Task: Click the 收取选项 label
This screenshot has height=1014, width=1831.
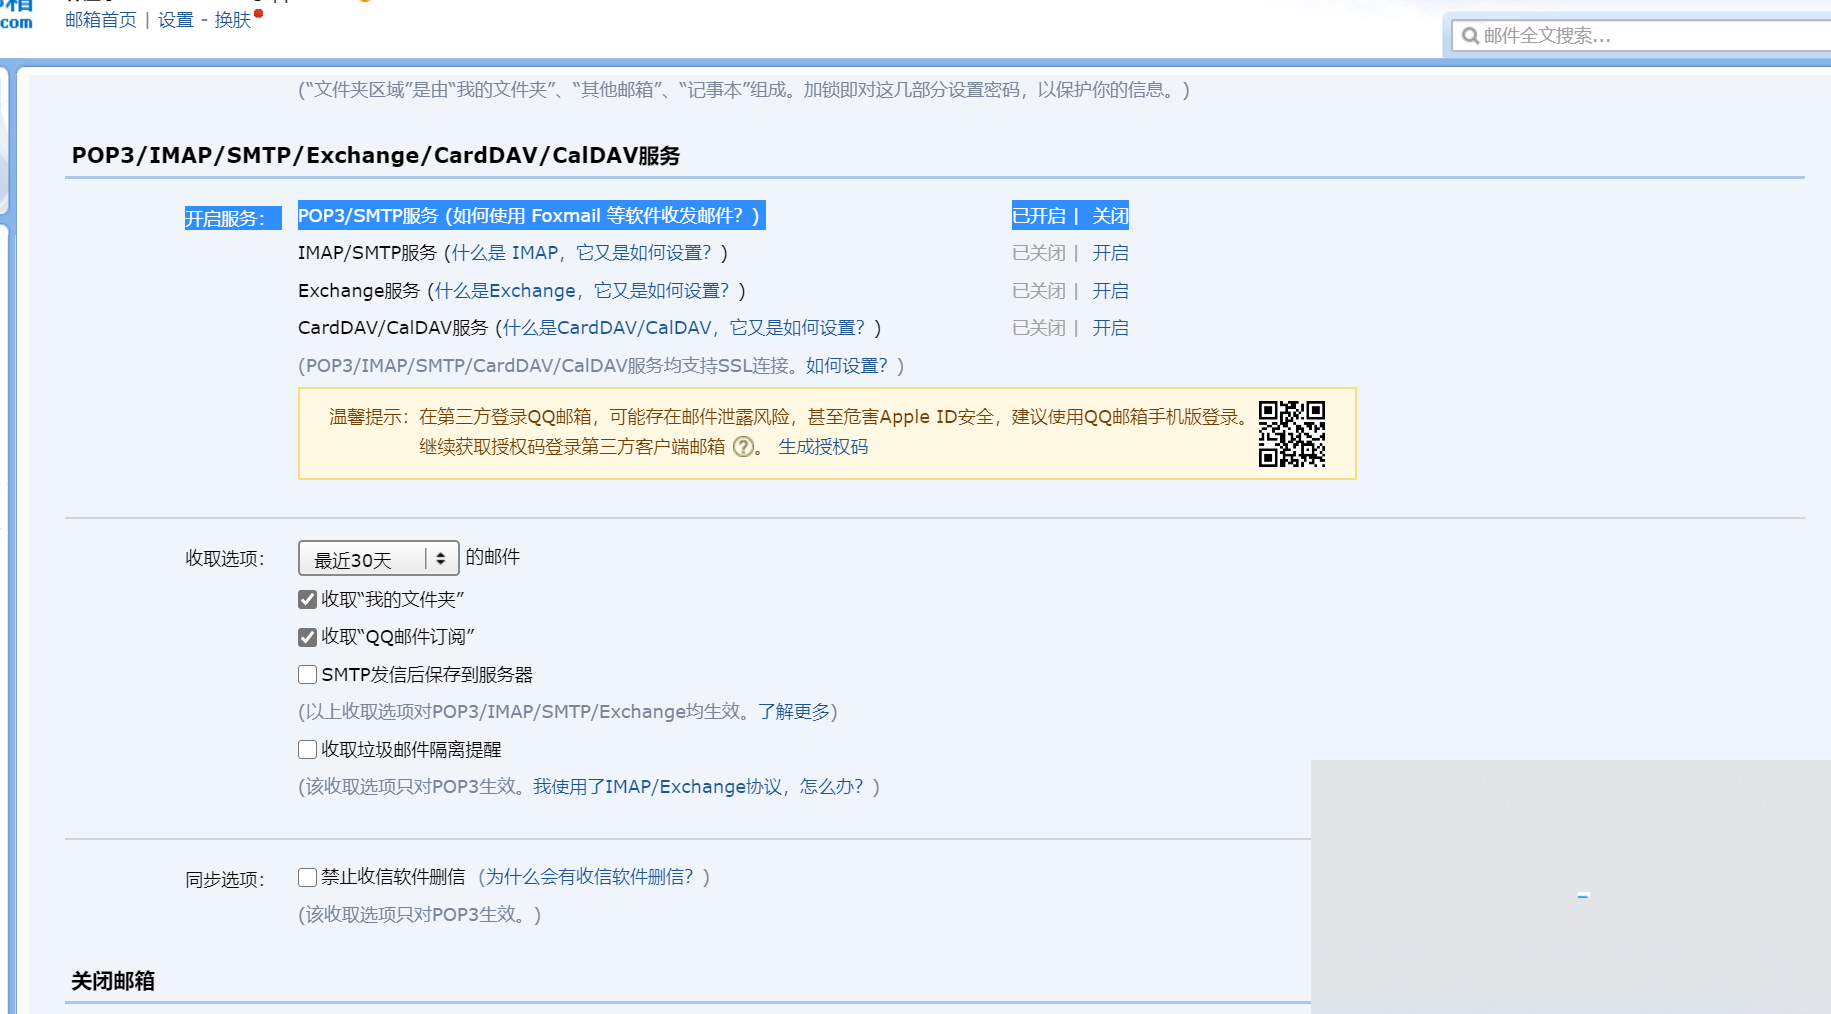Action: click(x=225, y=559)
